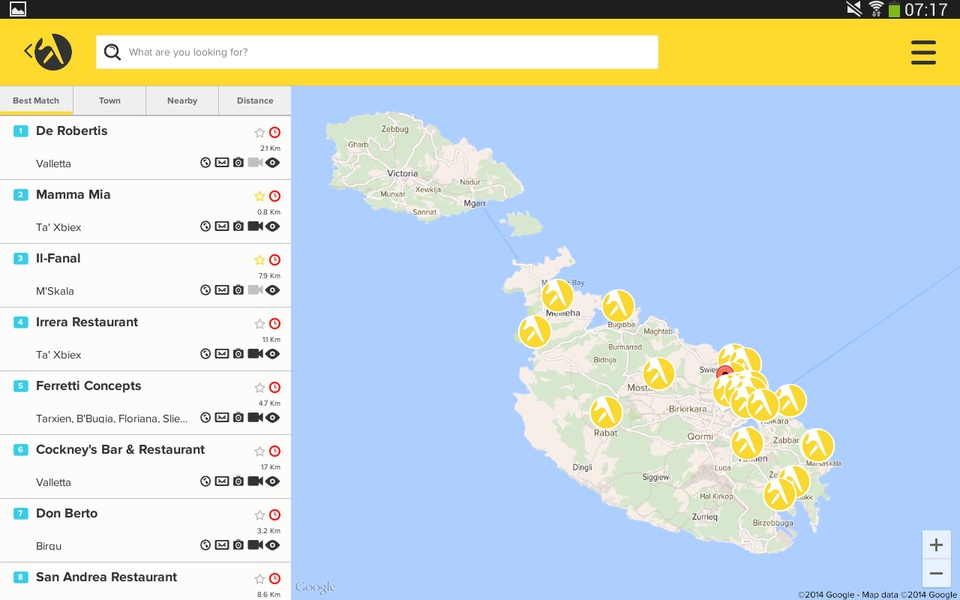Star the Ferretti Concepts listing
Viewport: 960px width, 600px height.
tap(260, 387)
